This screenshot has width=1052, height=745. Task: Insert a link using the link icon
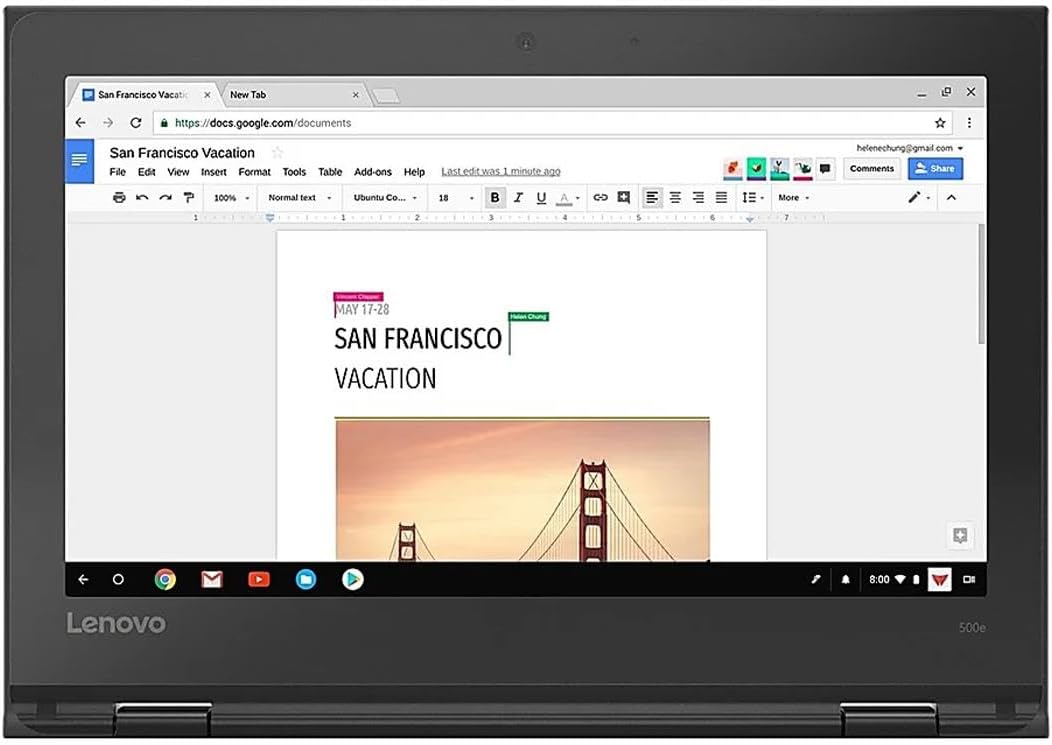pos(600,198)
